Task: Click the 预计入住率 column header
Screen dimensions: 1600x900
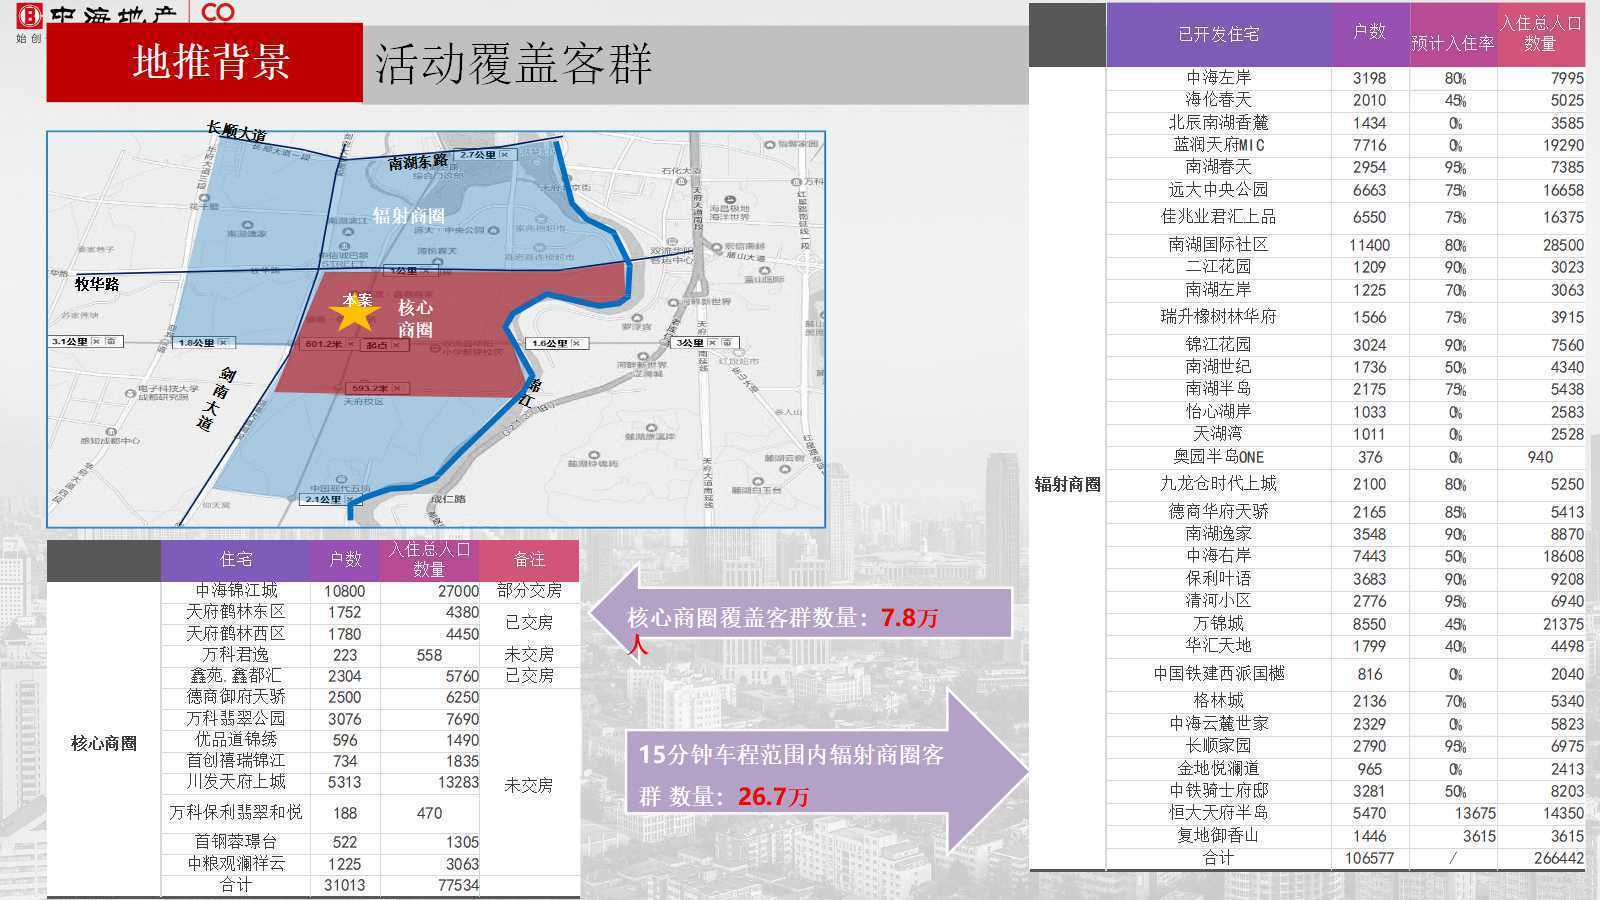Action: (1452, 44)
